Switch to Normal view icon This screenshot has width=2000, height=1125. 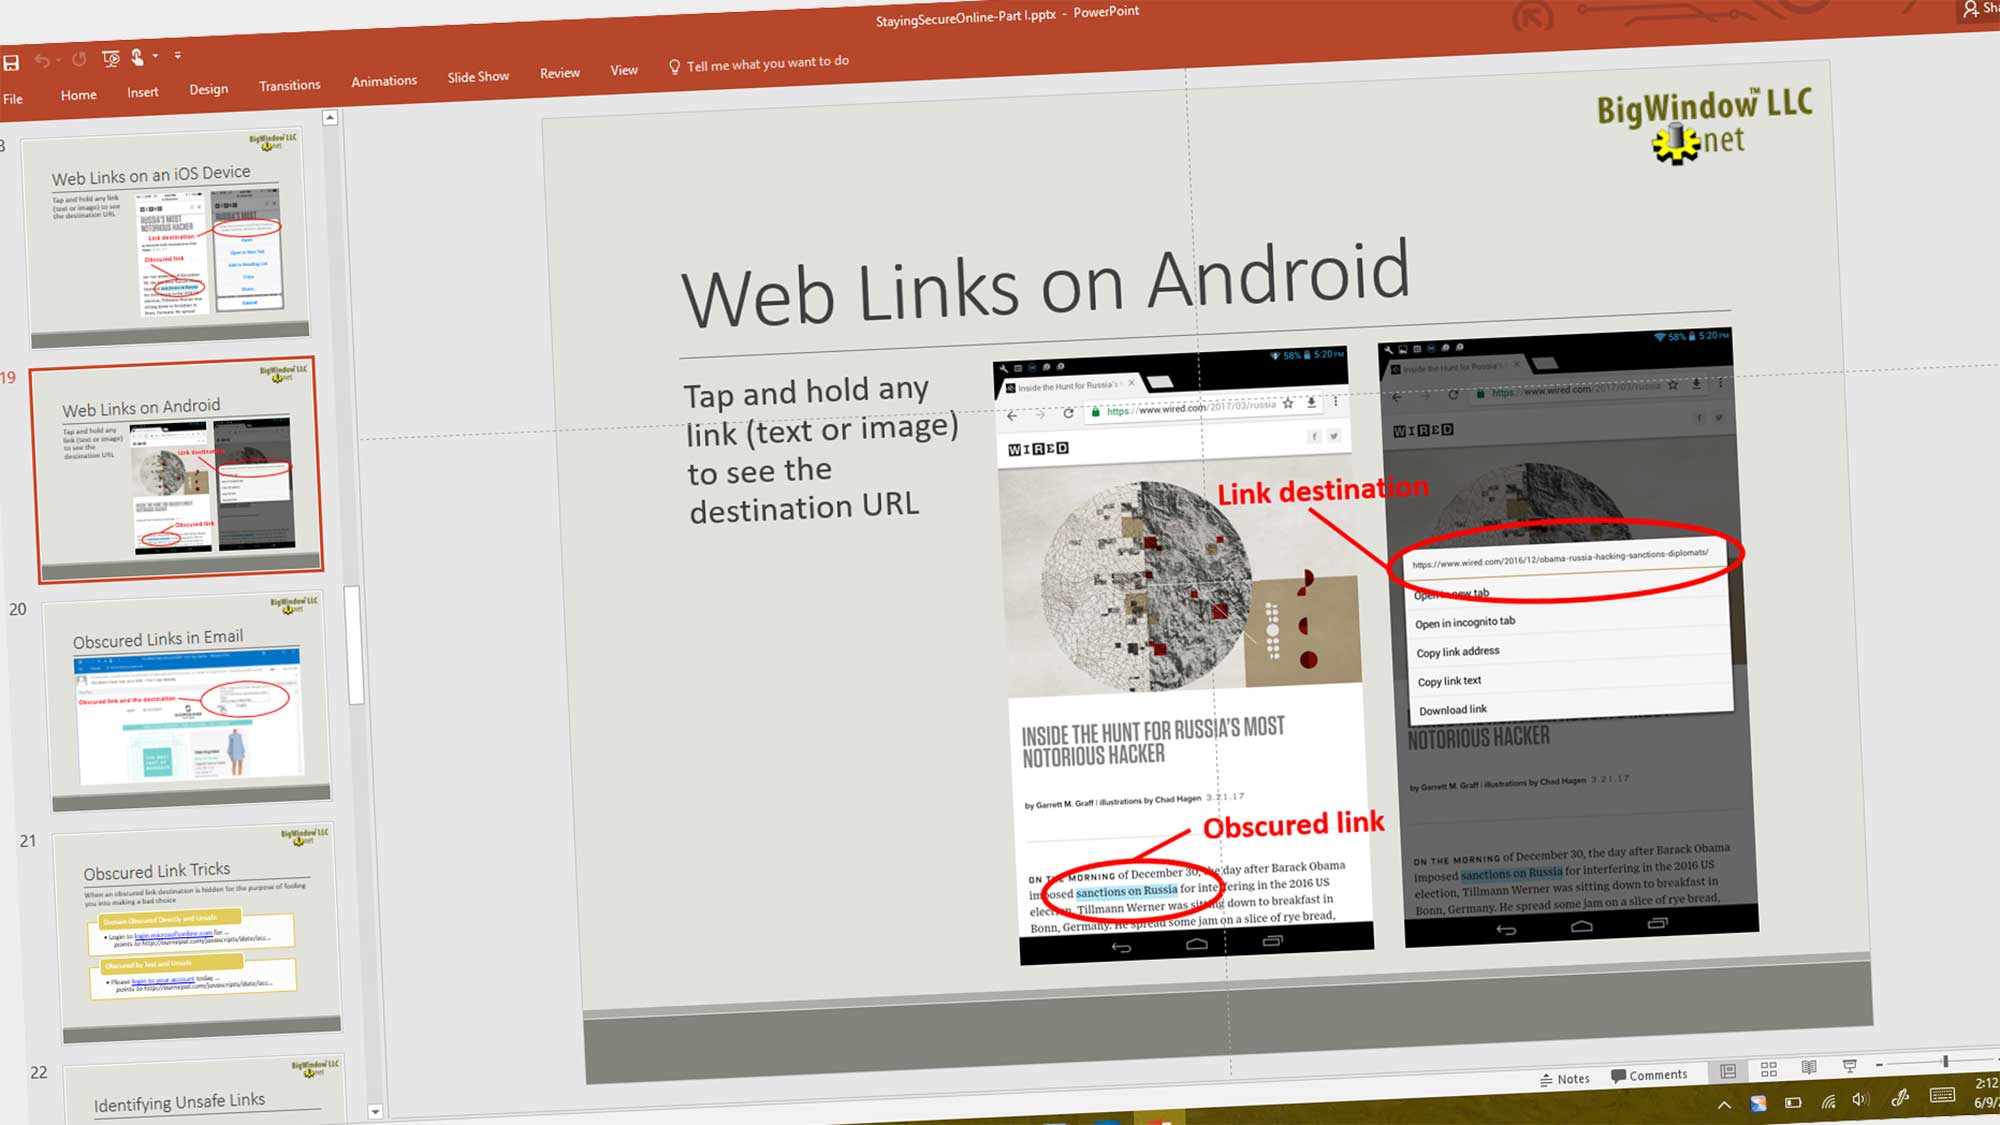point(1727,1071)
